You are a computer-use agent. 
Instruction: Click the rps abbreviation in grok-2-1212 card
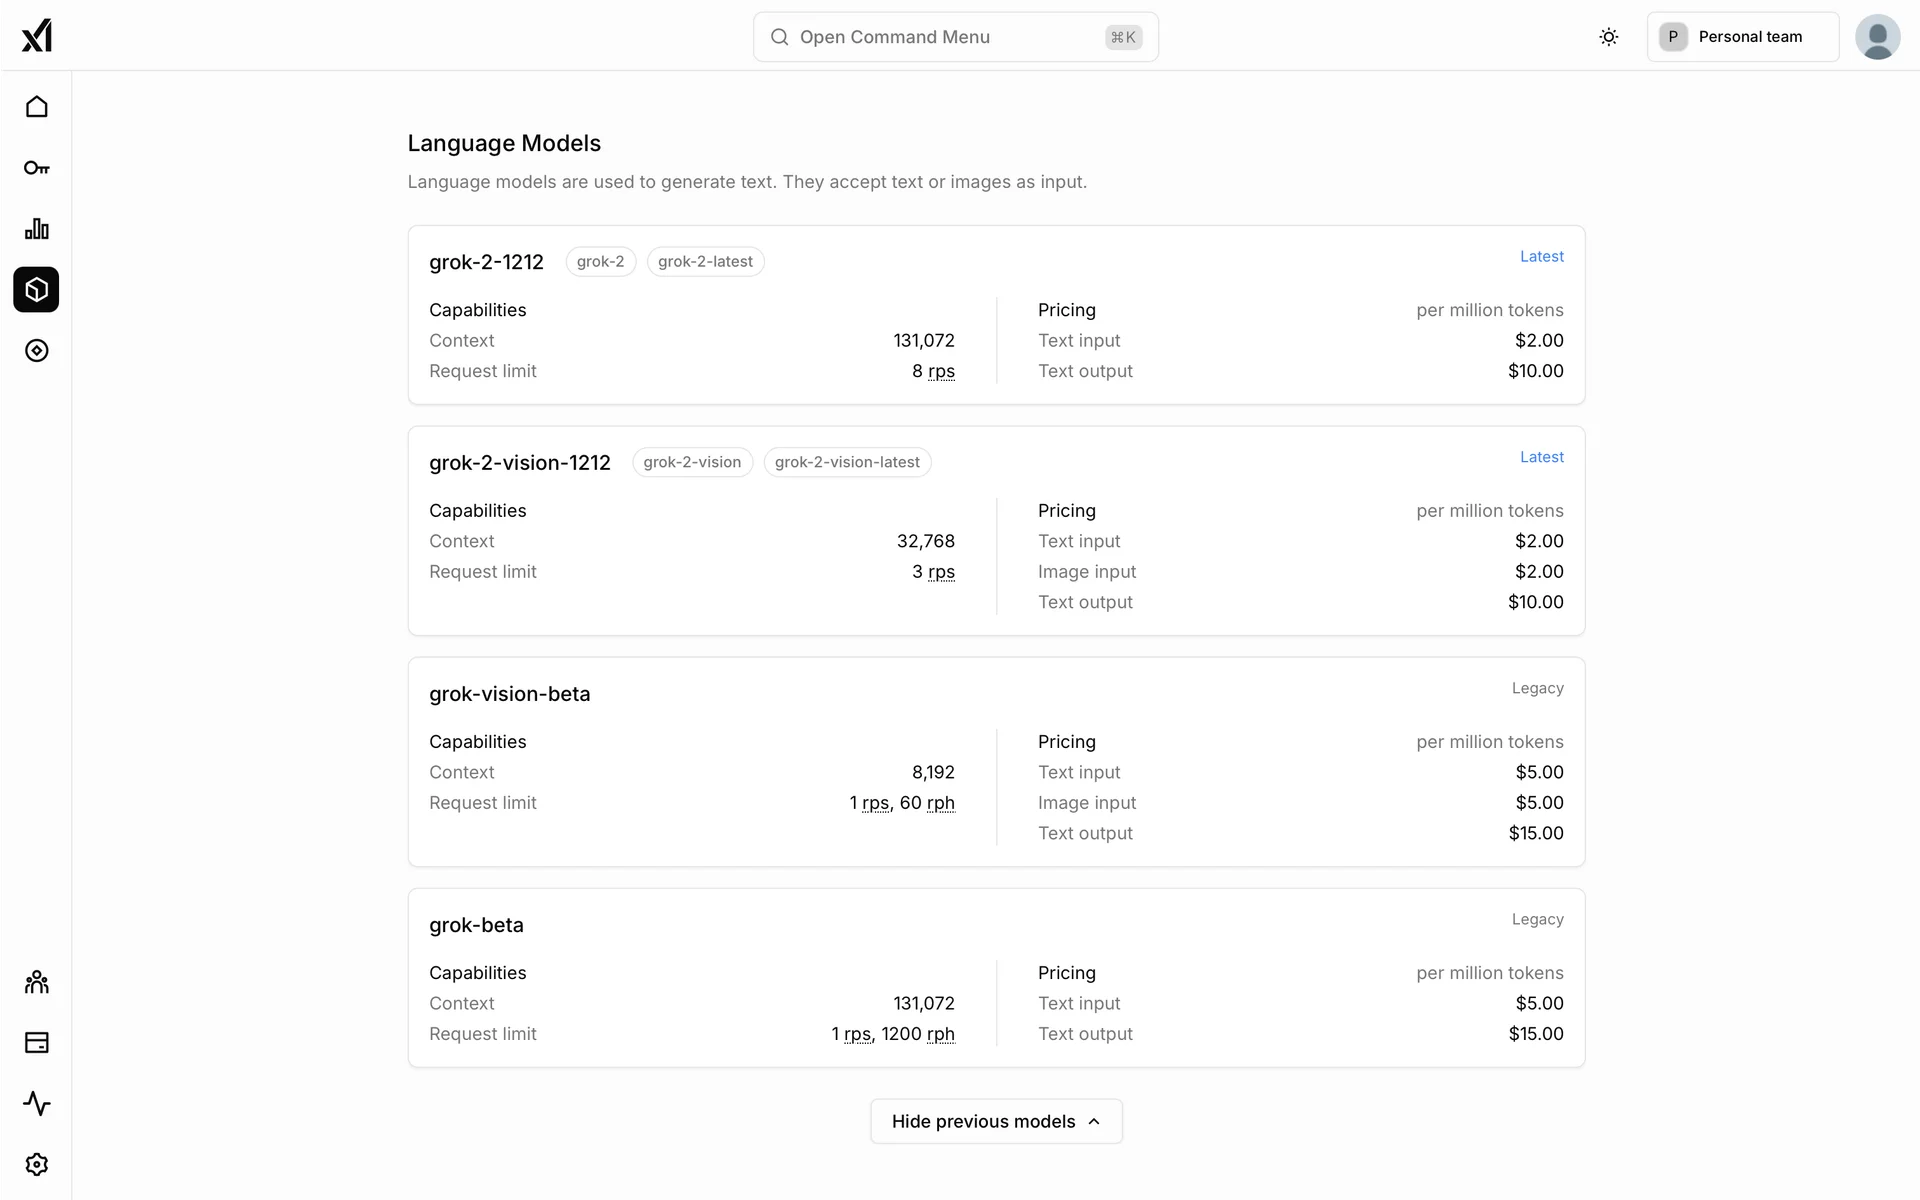click(941, 371)
